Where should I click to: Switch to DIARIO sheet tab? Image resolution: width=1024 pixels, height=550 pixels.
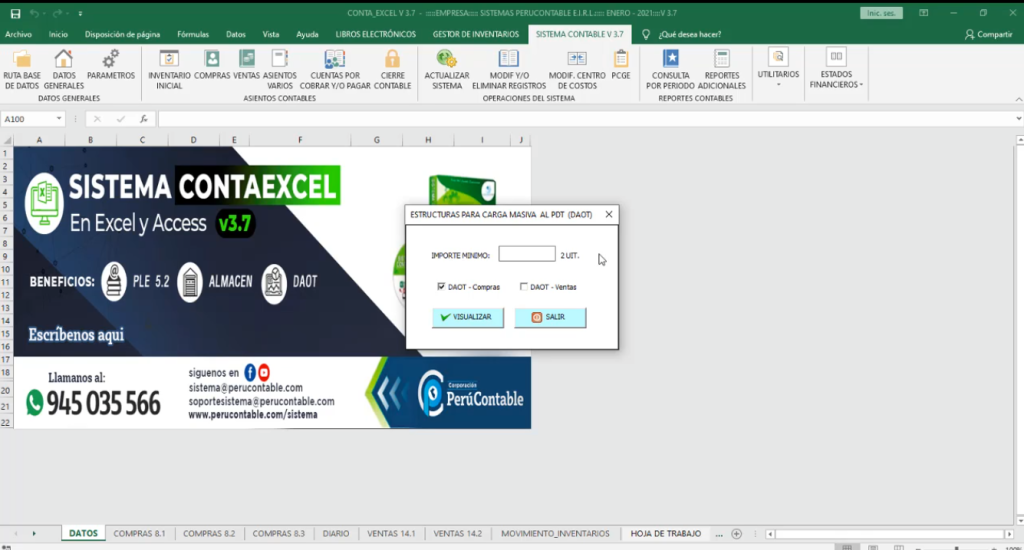click(x=336, y=534)
